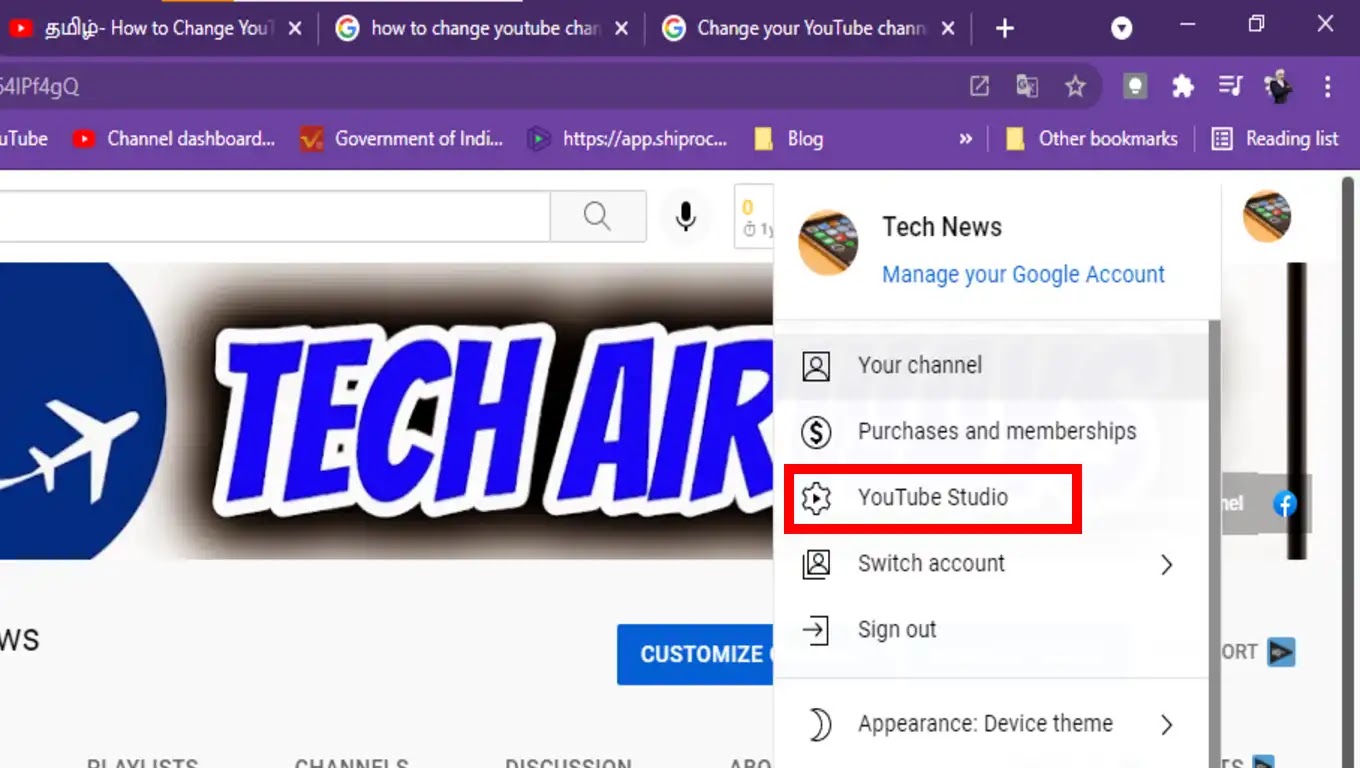Screen dimensions: 1360x768
Task: Click the address bar URL text
Action: pyautogui.click(x=40, y=87)
